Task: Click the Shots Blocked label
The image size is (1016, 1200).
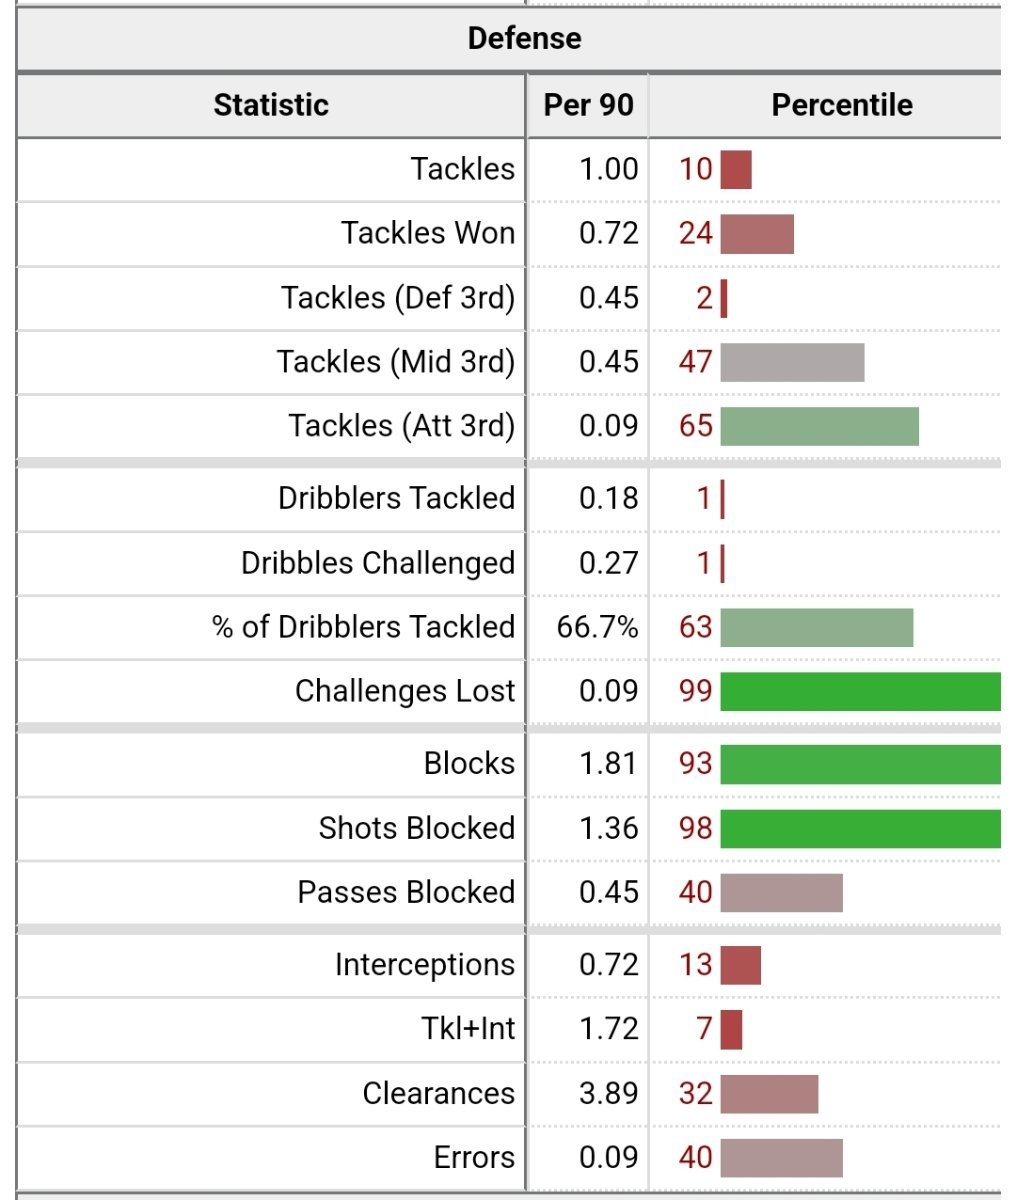Action: coord(417,828)
